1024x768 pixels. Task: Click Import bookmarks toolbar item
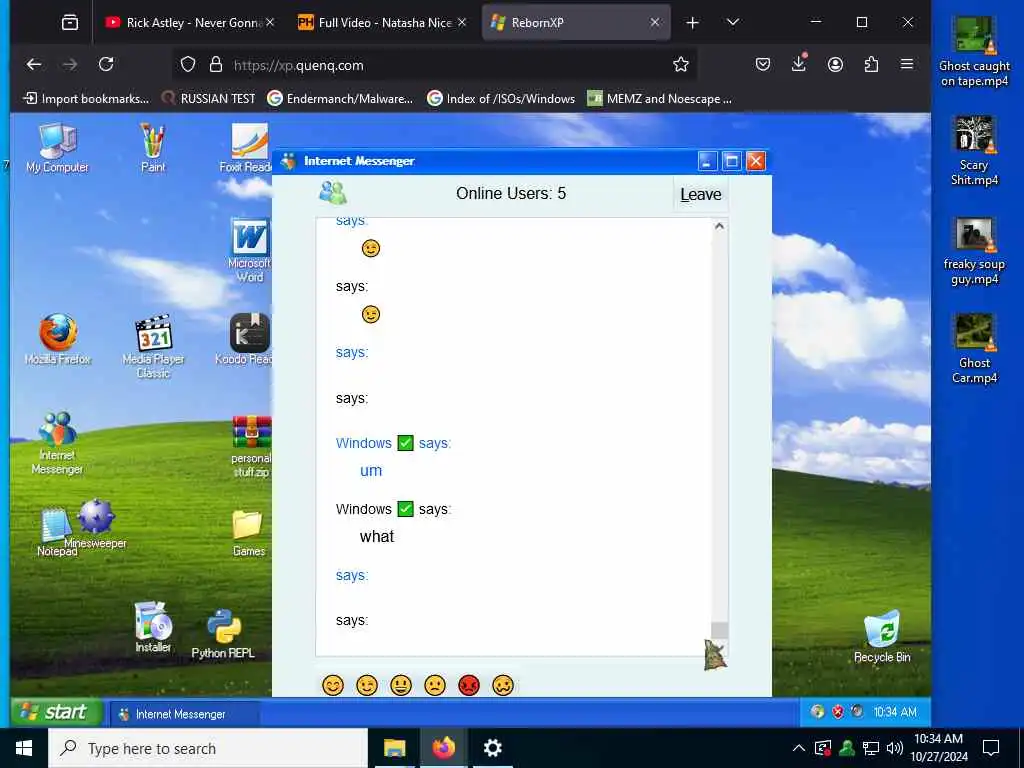[x=86, y=99]
